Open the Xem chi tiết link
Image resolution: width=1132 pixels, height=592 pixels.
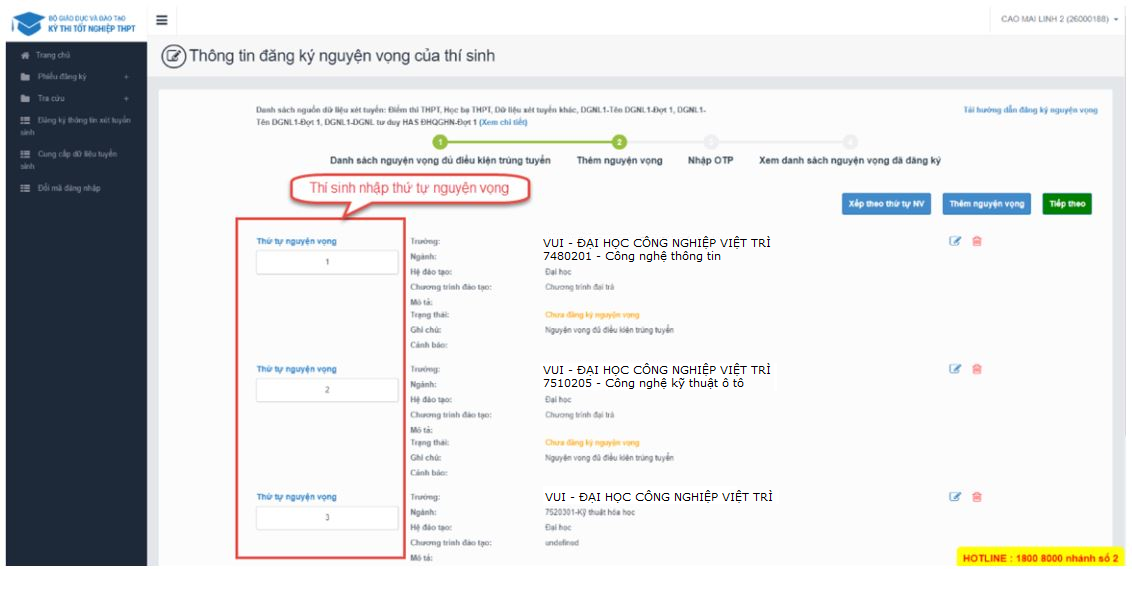(x=503, y=122)
